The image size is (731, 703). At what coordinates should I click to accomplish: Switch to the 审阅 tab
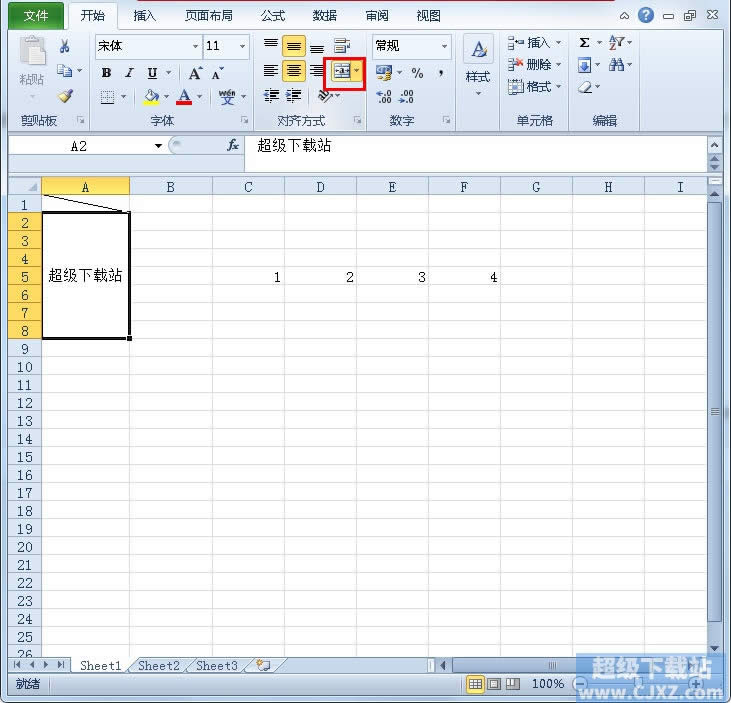pyautogui.click(x=377, y=16)
